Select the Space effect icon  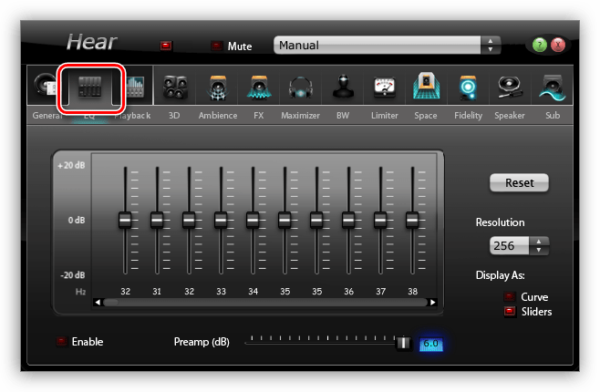[426, 86]
